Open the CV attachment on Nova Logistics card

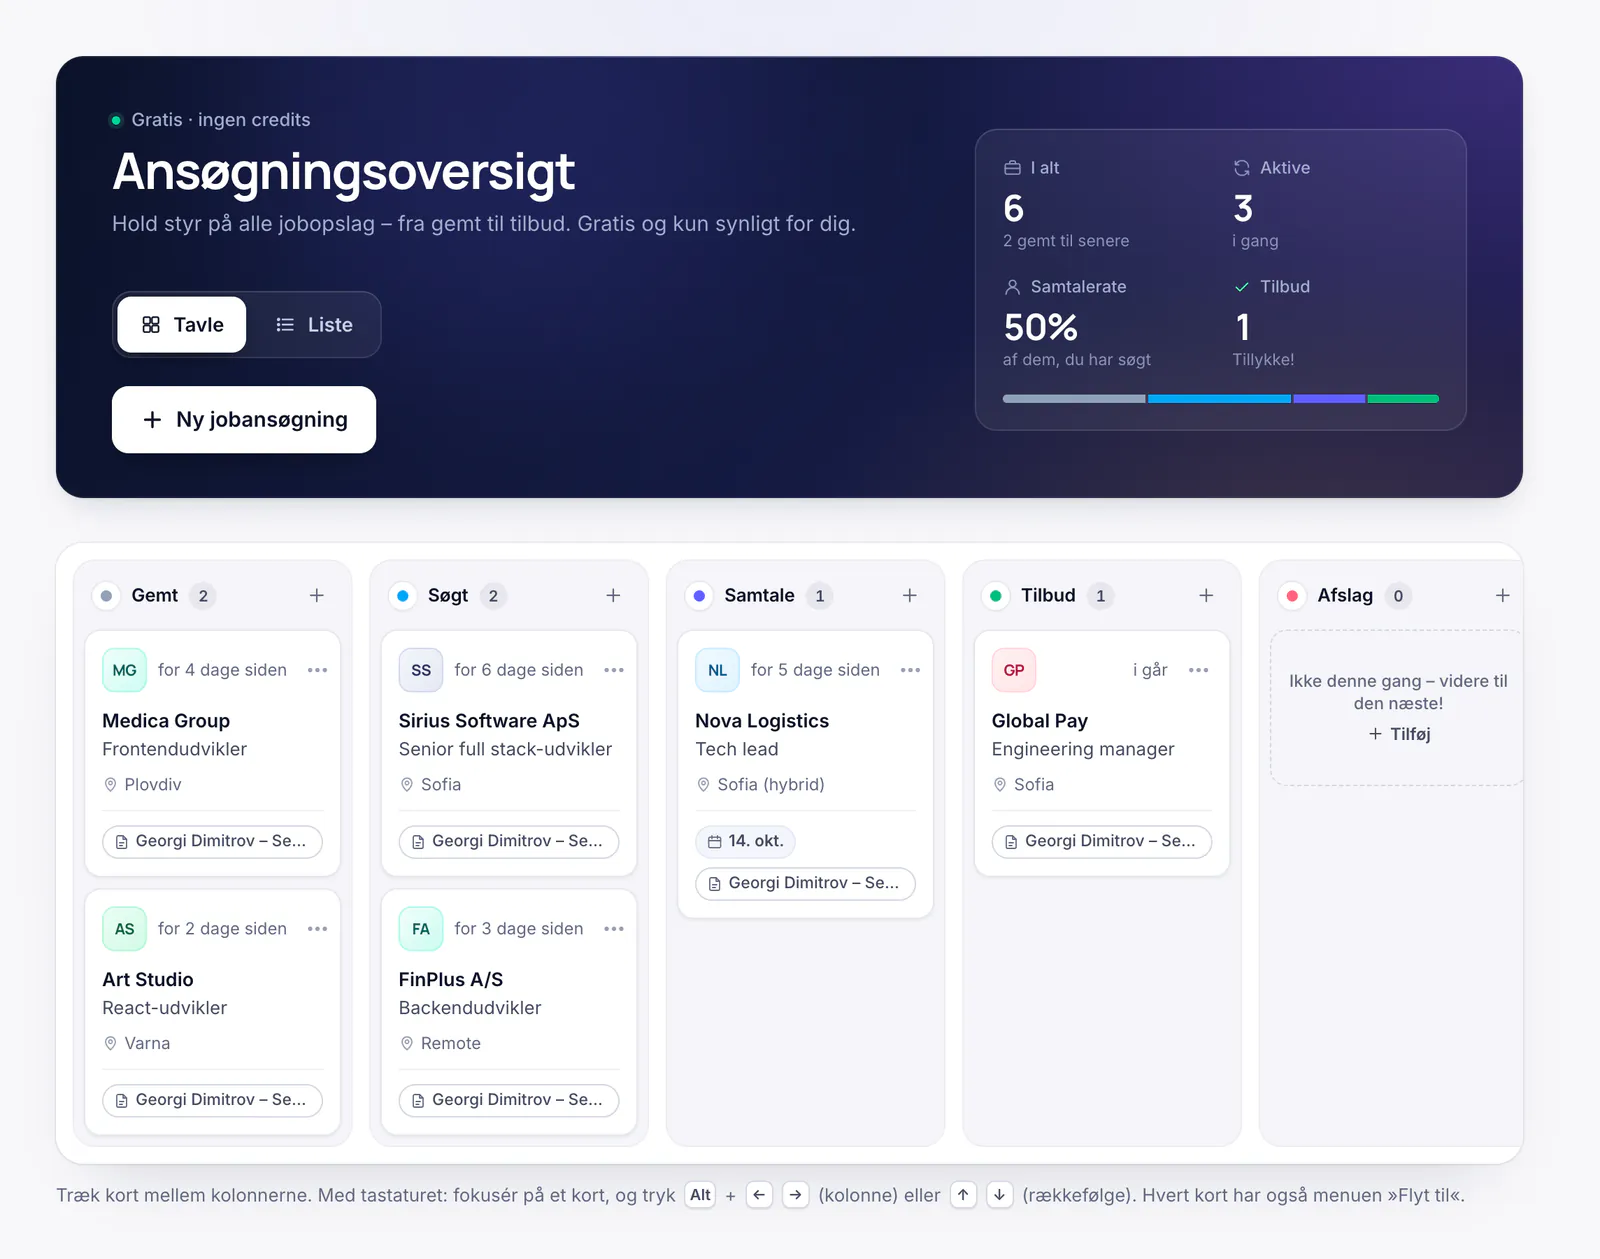pyautogui.click(x=805, y=884)
